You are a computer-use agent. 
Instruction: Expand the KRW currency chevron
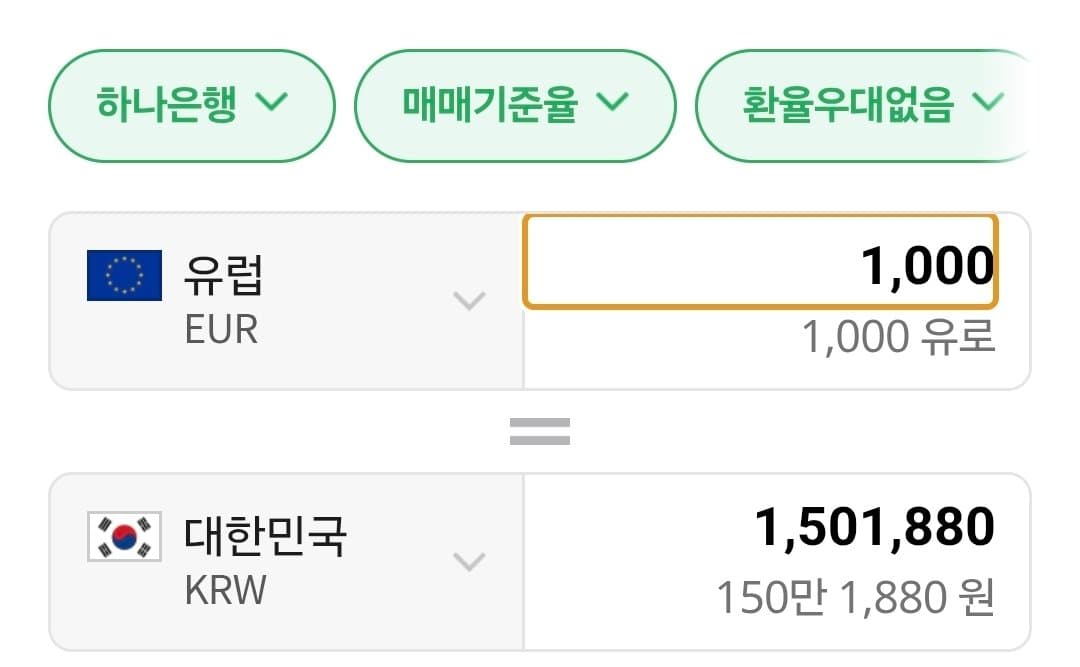469,562
